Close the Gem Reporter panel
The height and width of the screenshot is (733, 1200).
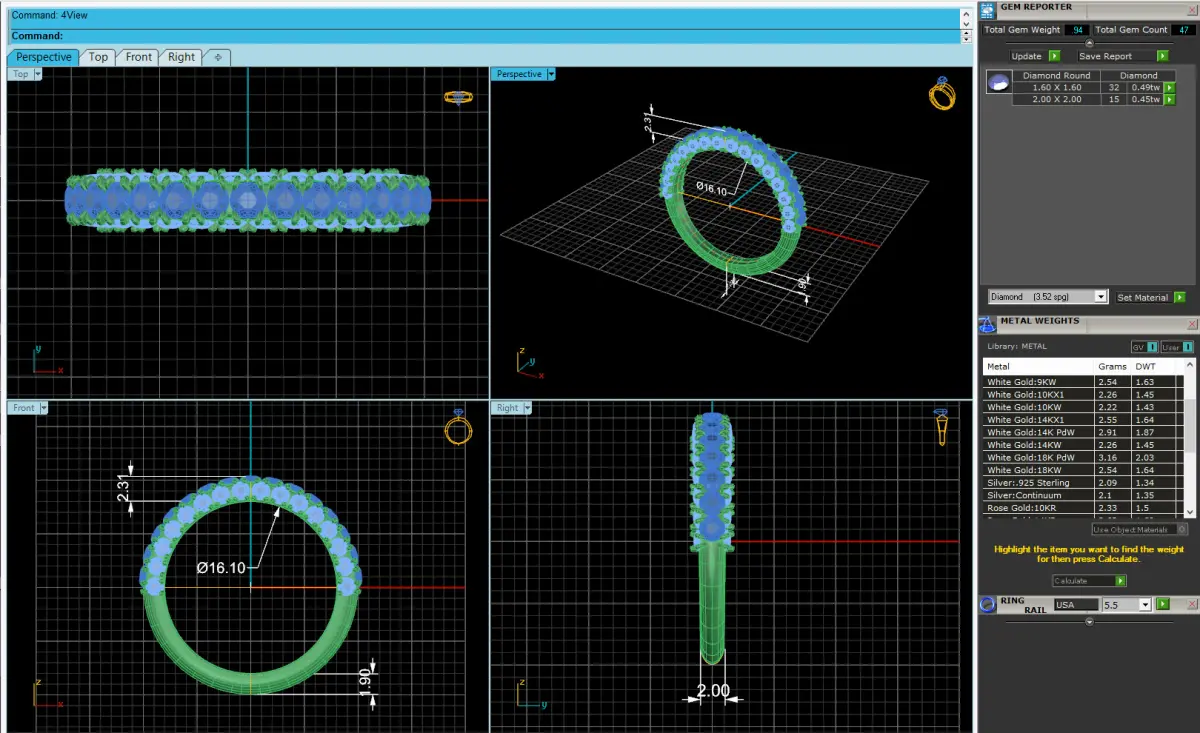(x=1191, y=9)
